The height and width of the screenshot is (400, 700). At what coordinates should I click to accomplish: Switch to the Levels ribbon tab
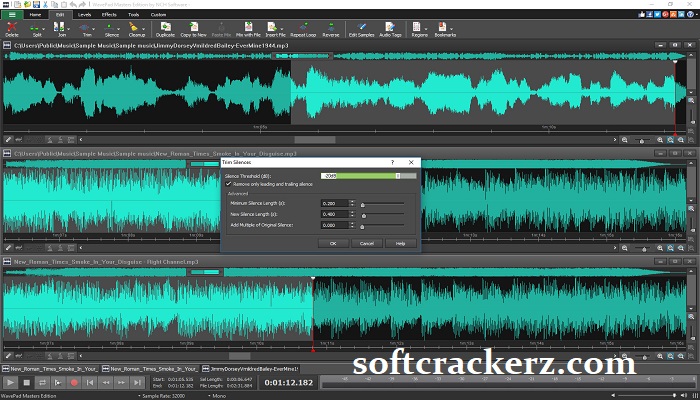click(84, 15)
